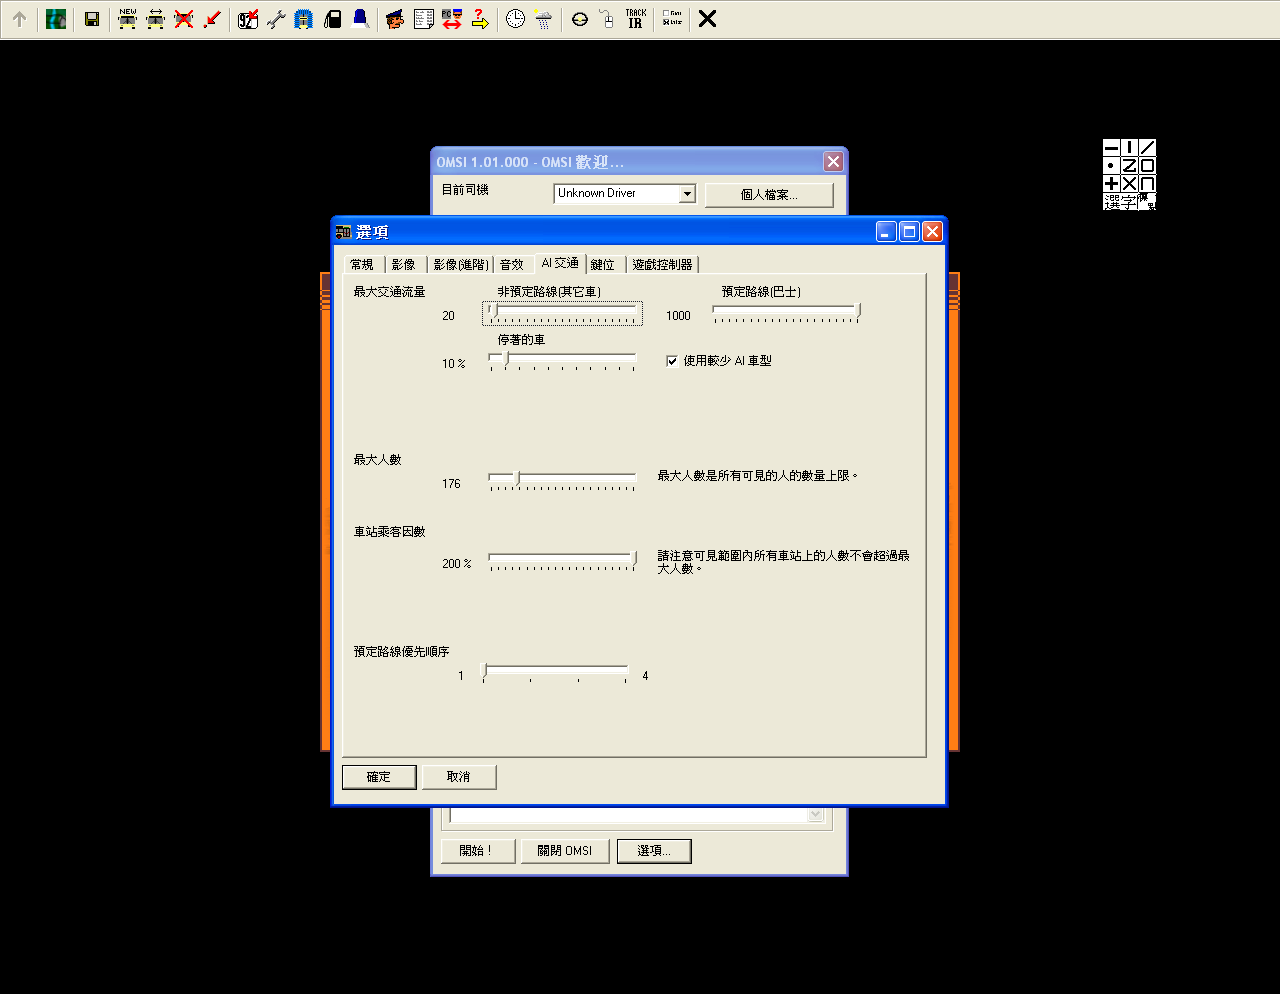
Task: Click the 最大人數 slider
Action: click(562, 480)
